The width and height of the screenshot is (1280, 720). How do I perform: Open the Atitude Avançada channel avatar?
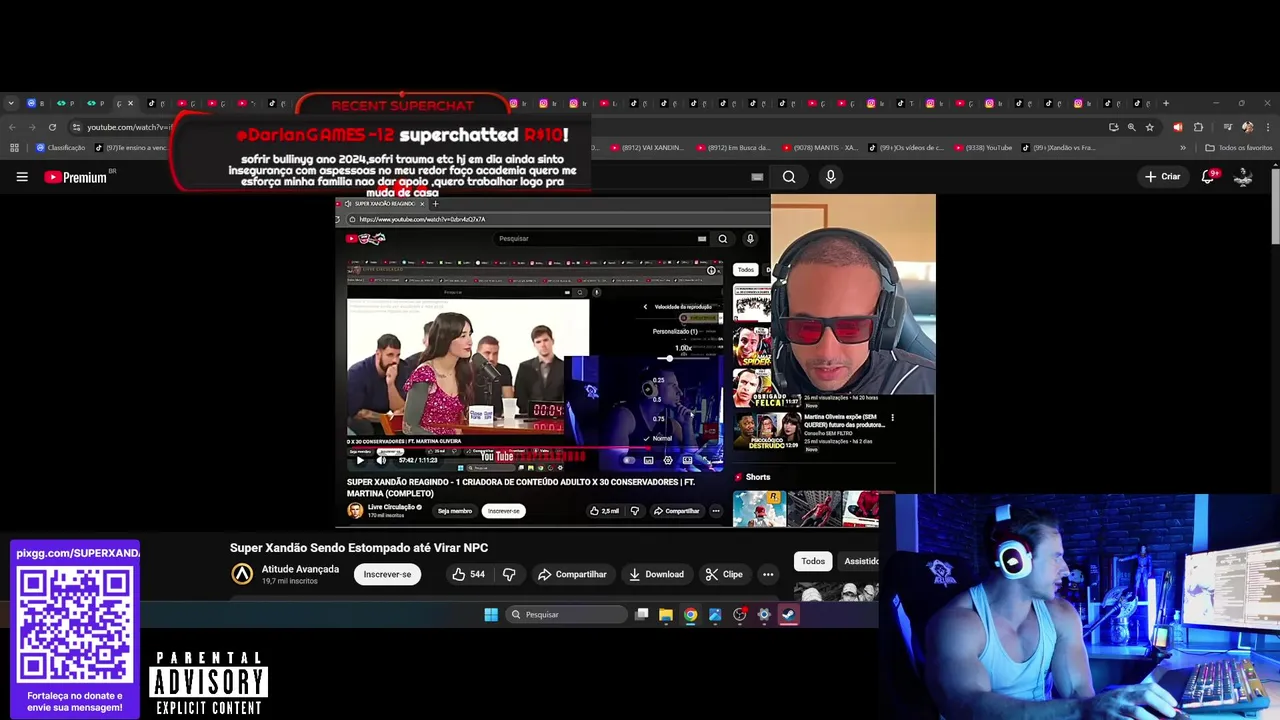point(242,573)
